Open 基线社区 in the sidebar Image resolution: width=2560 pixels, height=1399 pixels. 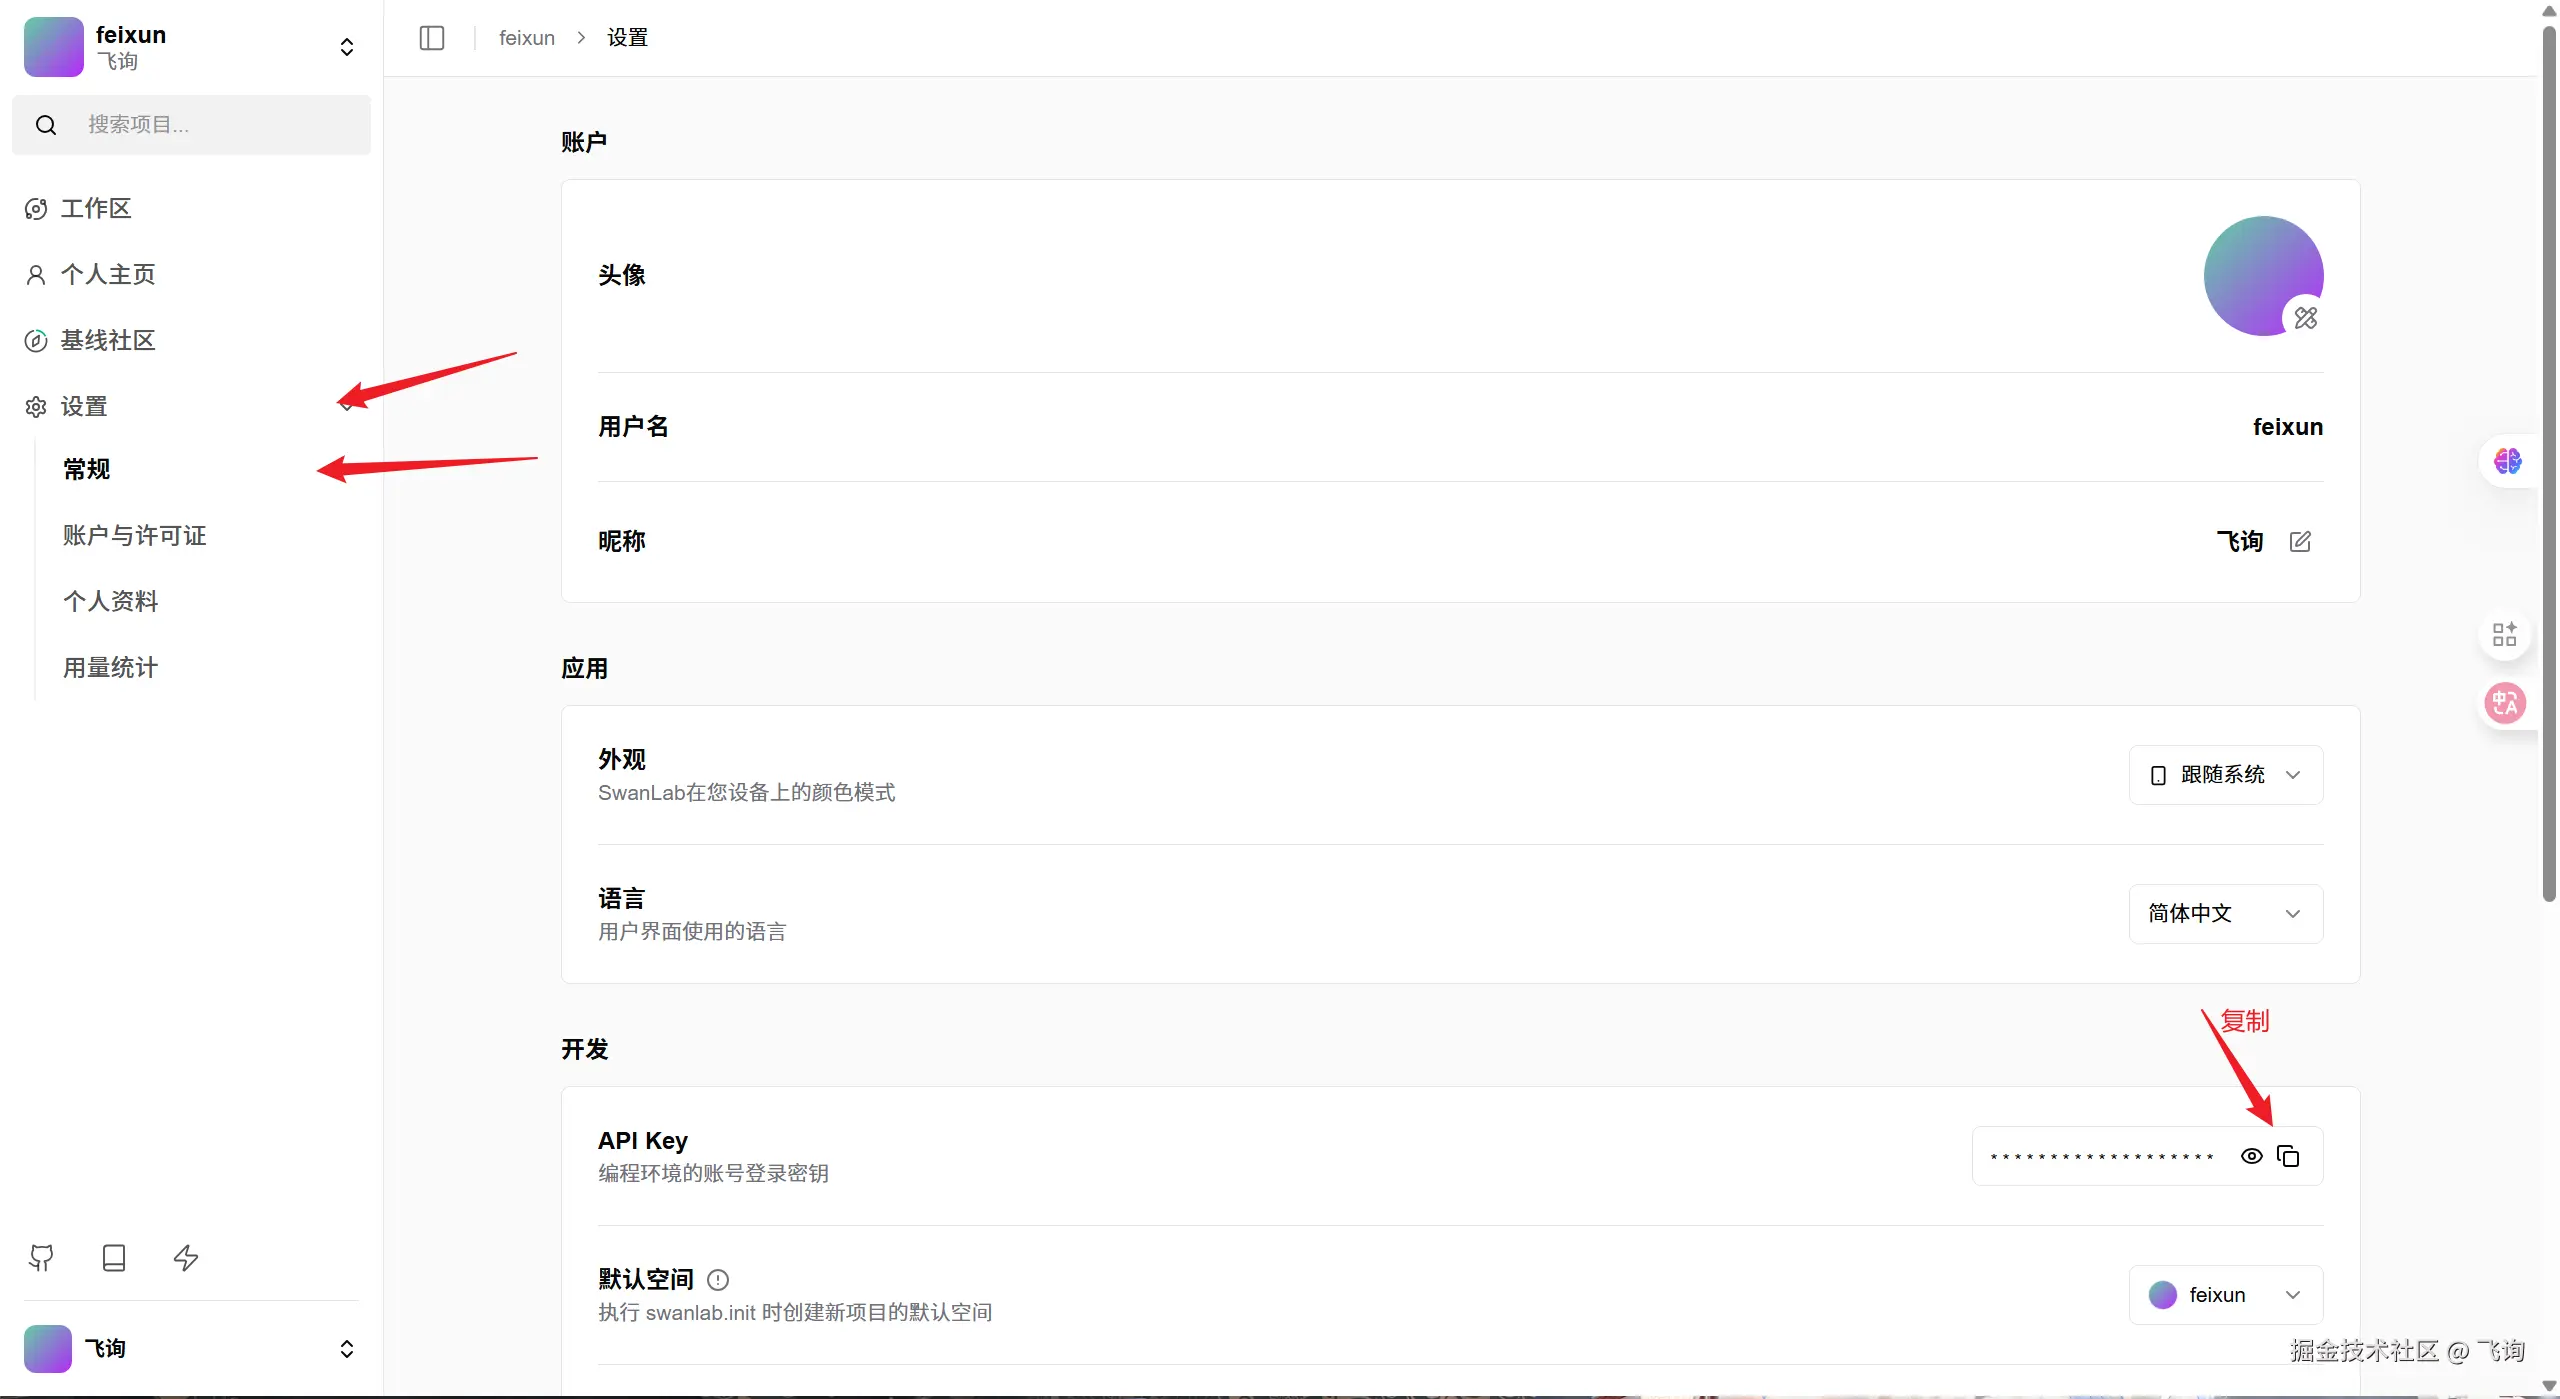pos(108,340)
